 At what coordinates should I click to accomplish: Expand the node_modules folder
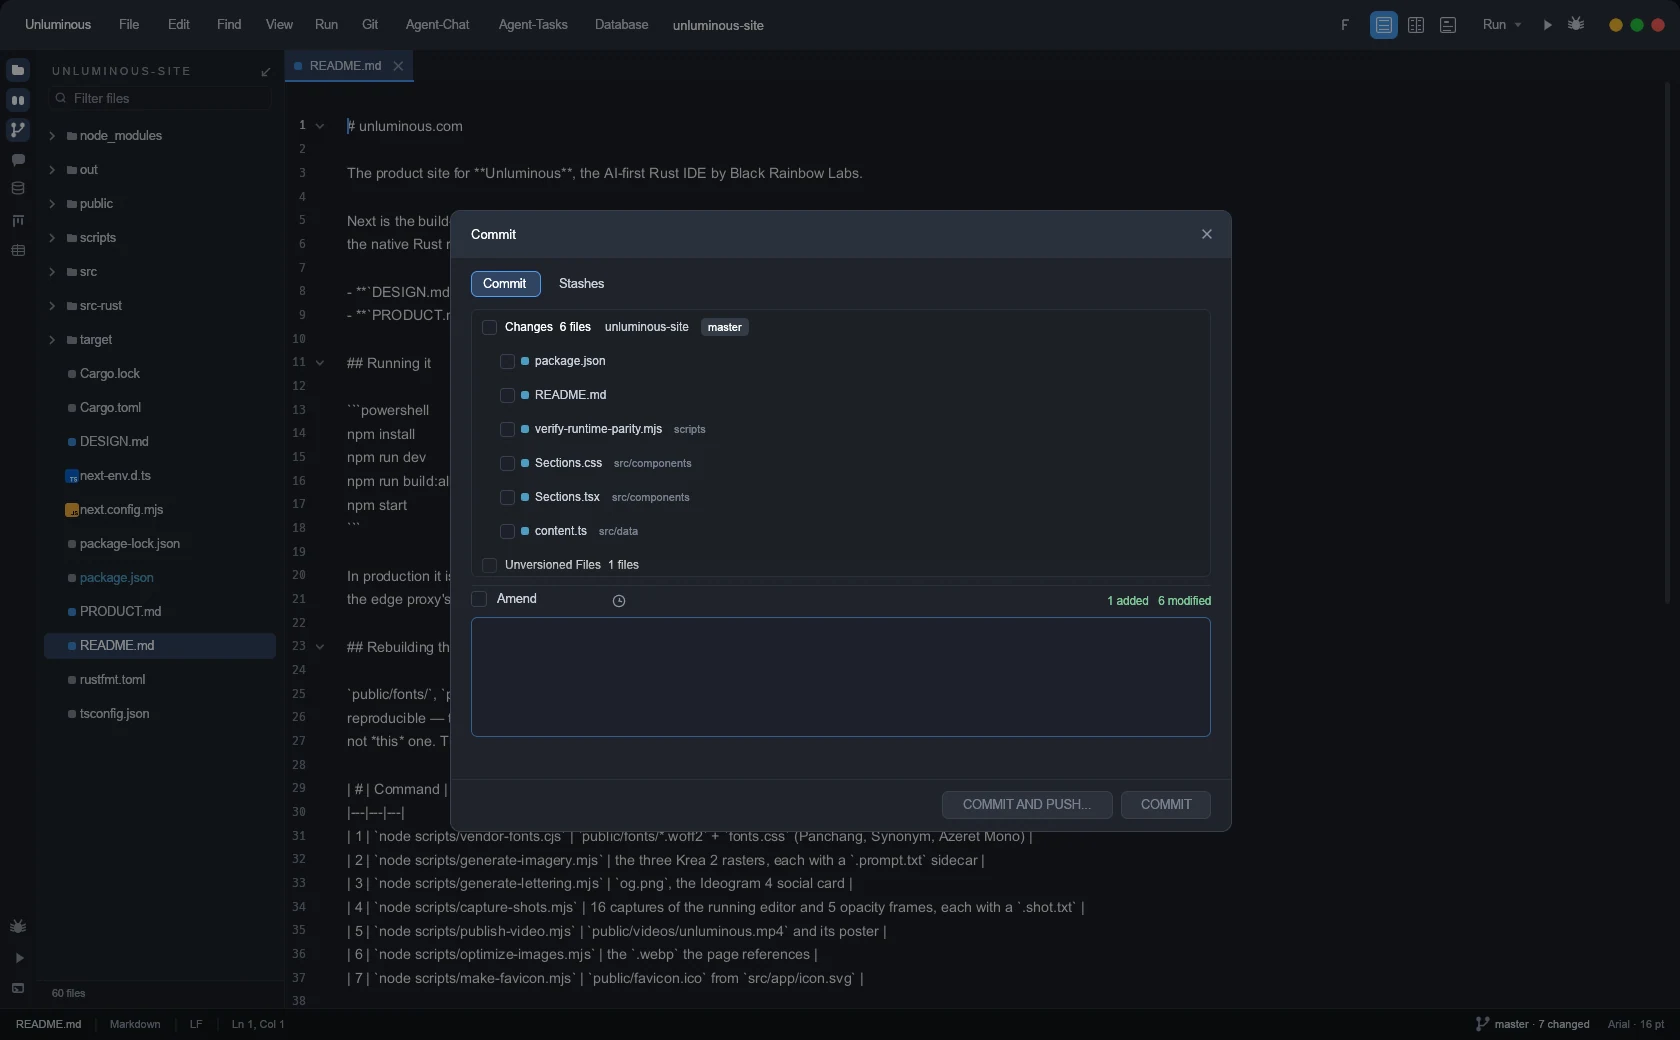click(52, 136)
